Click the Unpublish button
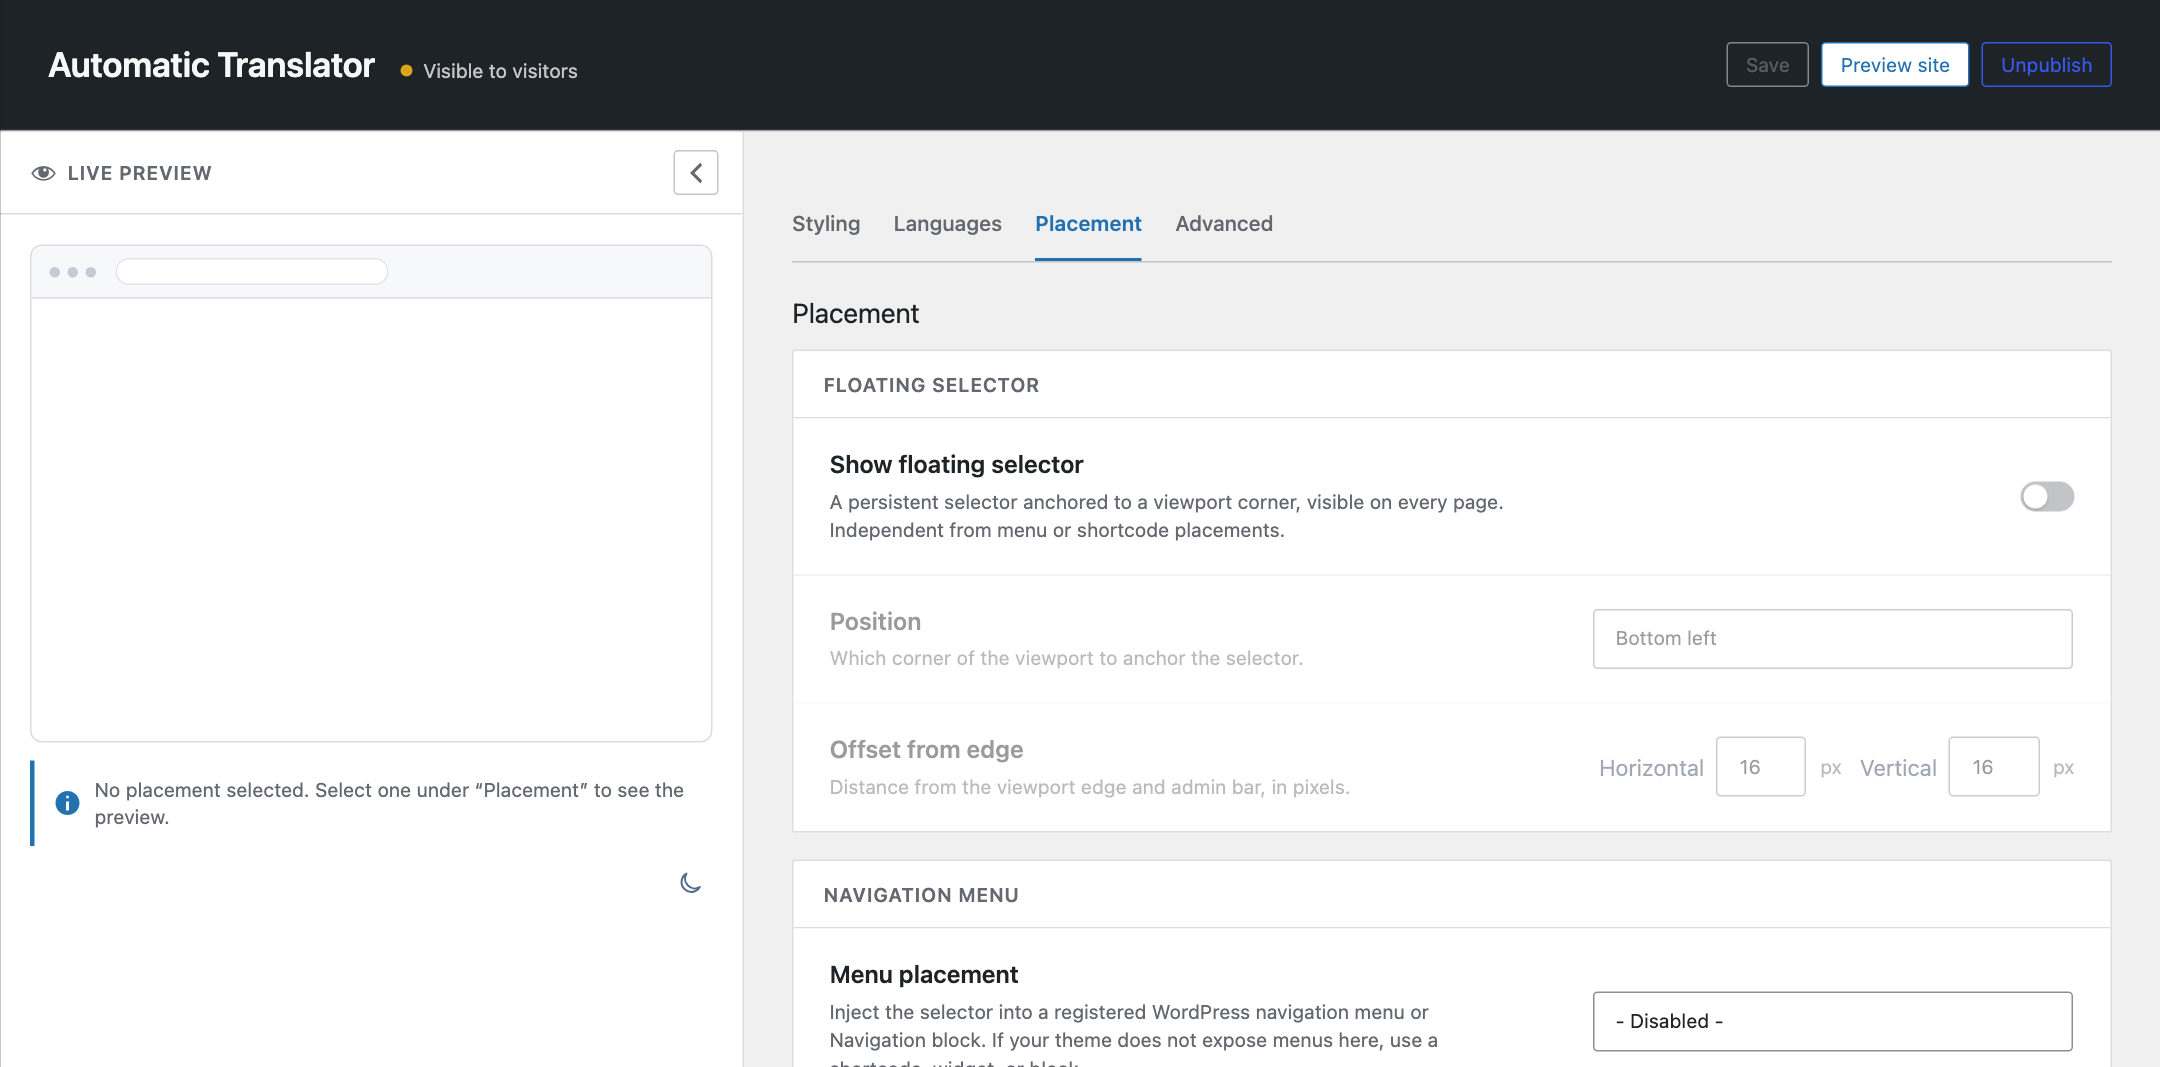 click(x=2046, y=65)
